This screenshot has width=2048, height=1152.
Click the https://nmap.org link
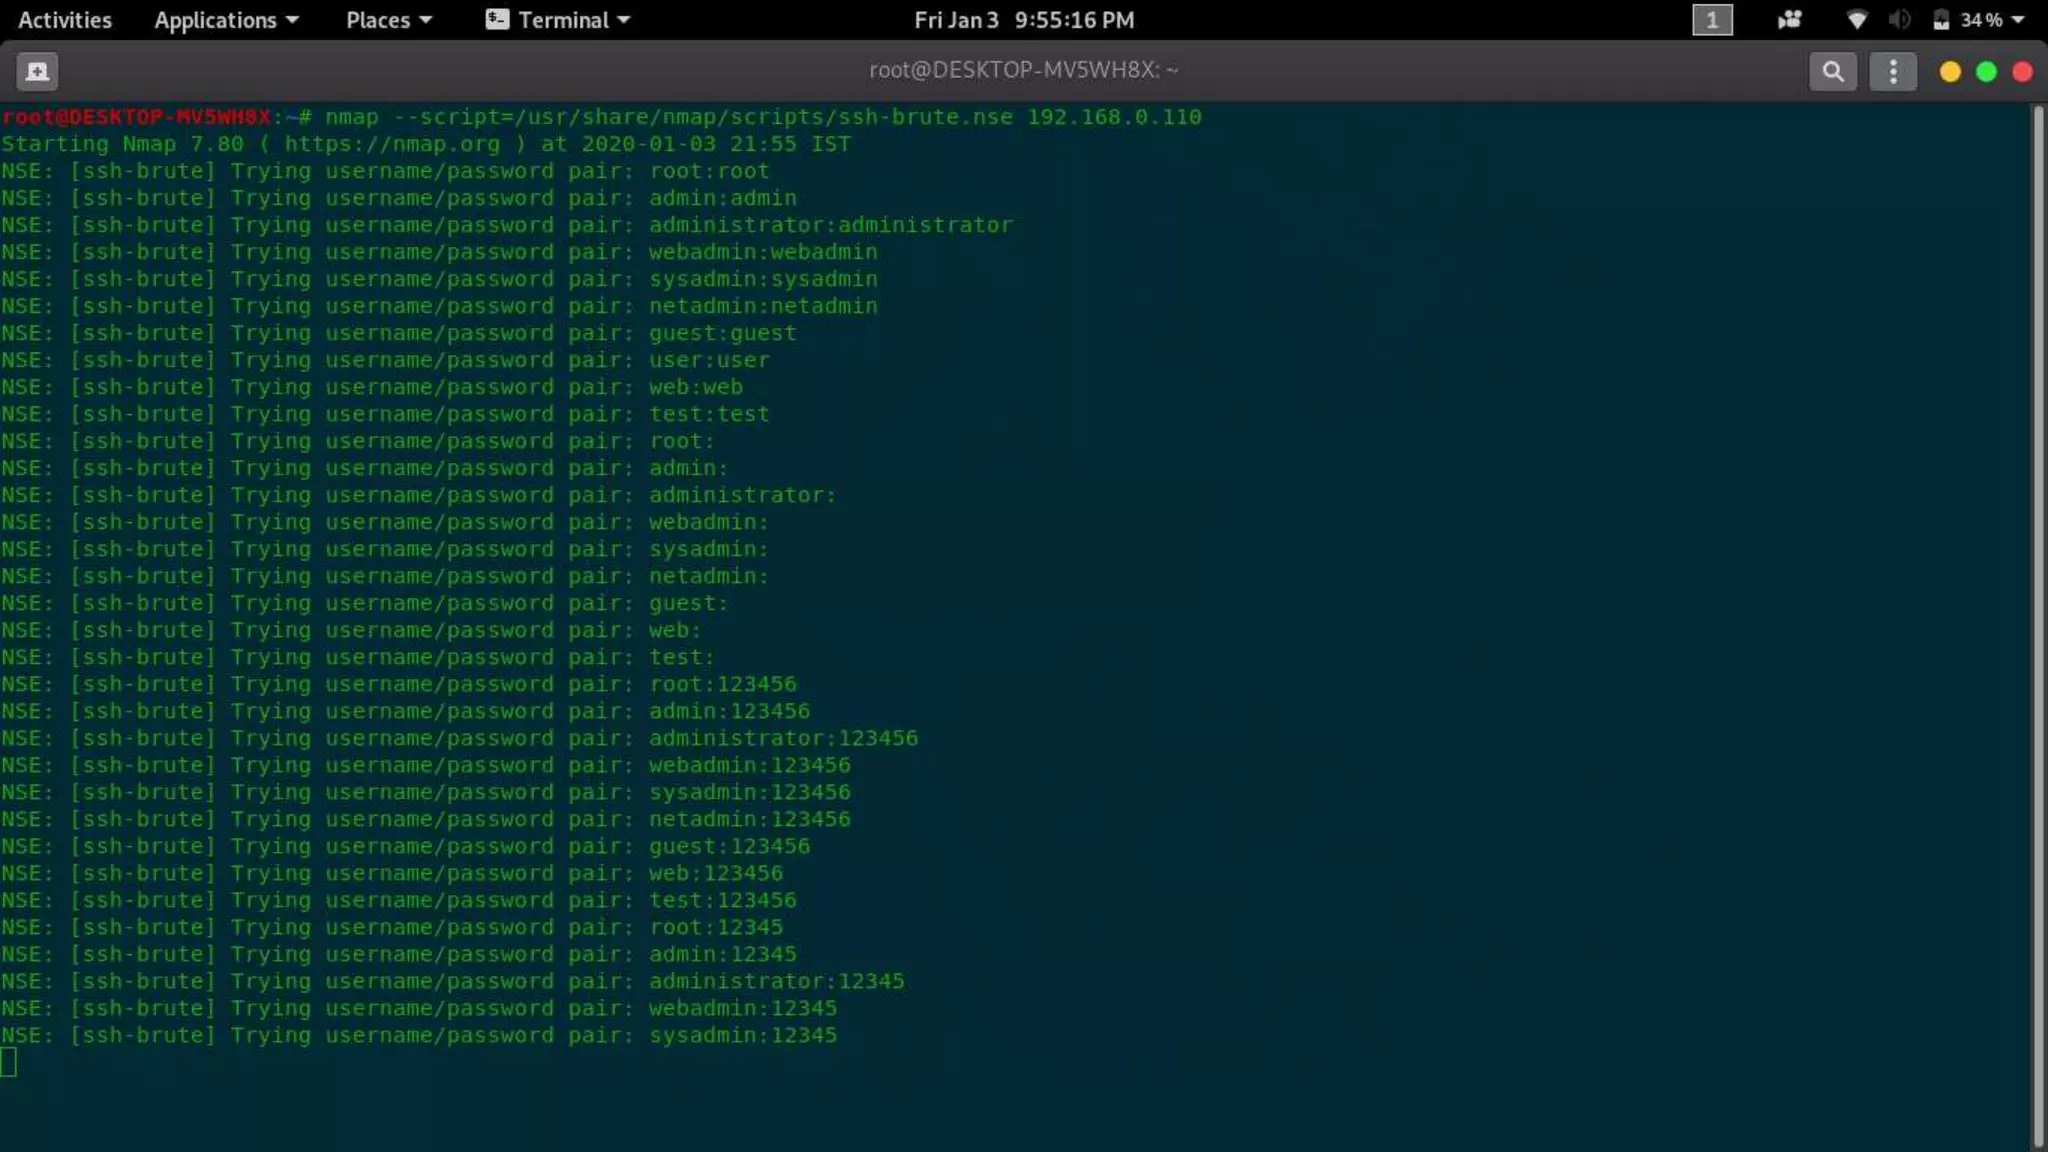(x=392, y=144)
